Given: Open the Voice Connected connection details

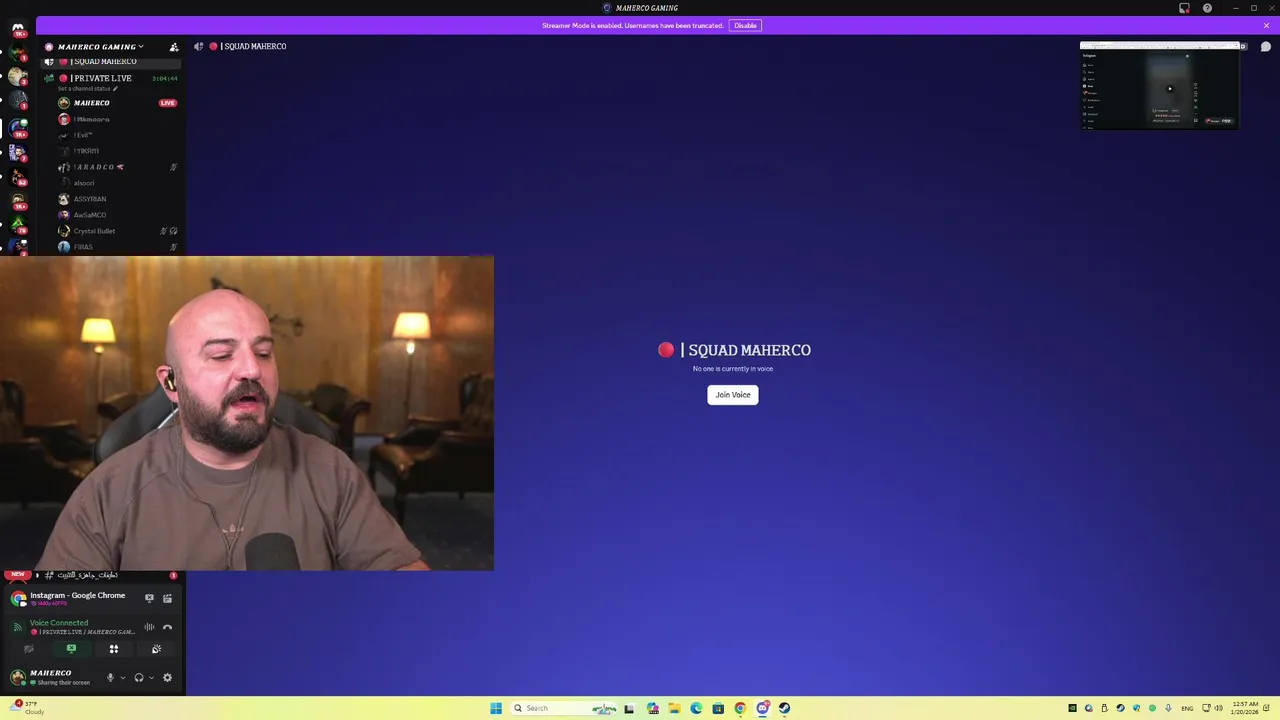Looking at the screenshot, I should (59, 623).
